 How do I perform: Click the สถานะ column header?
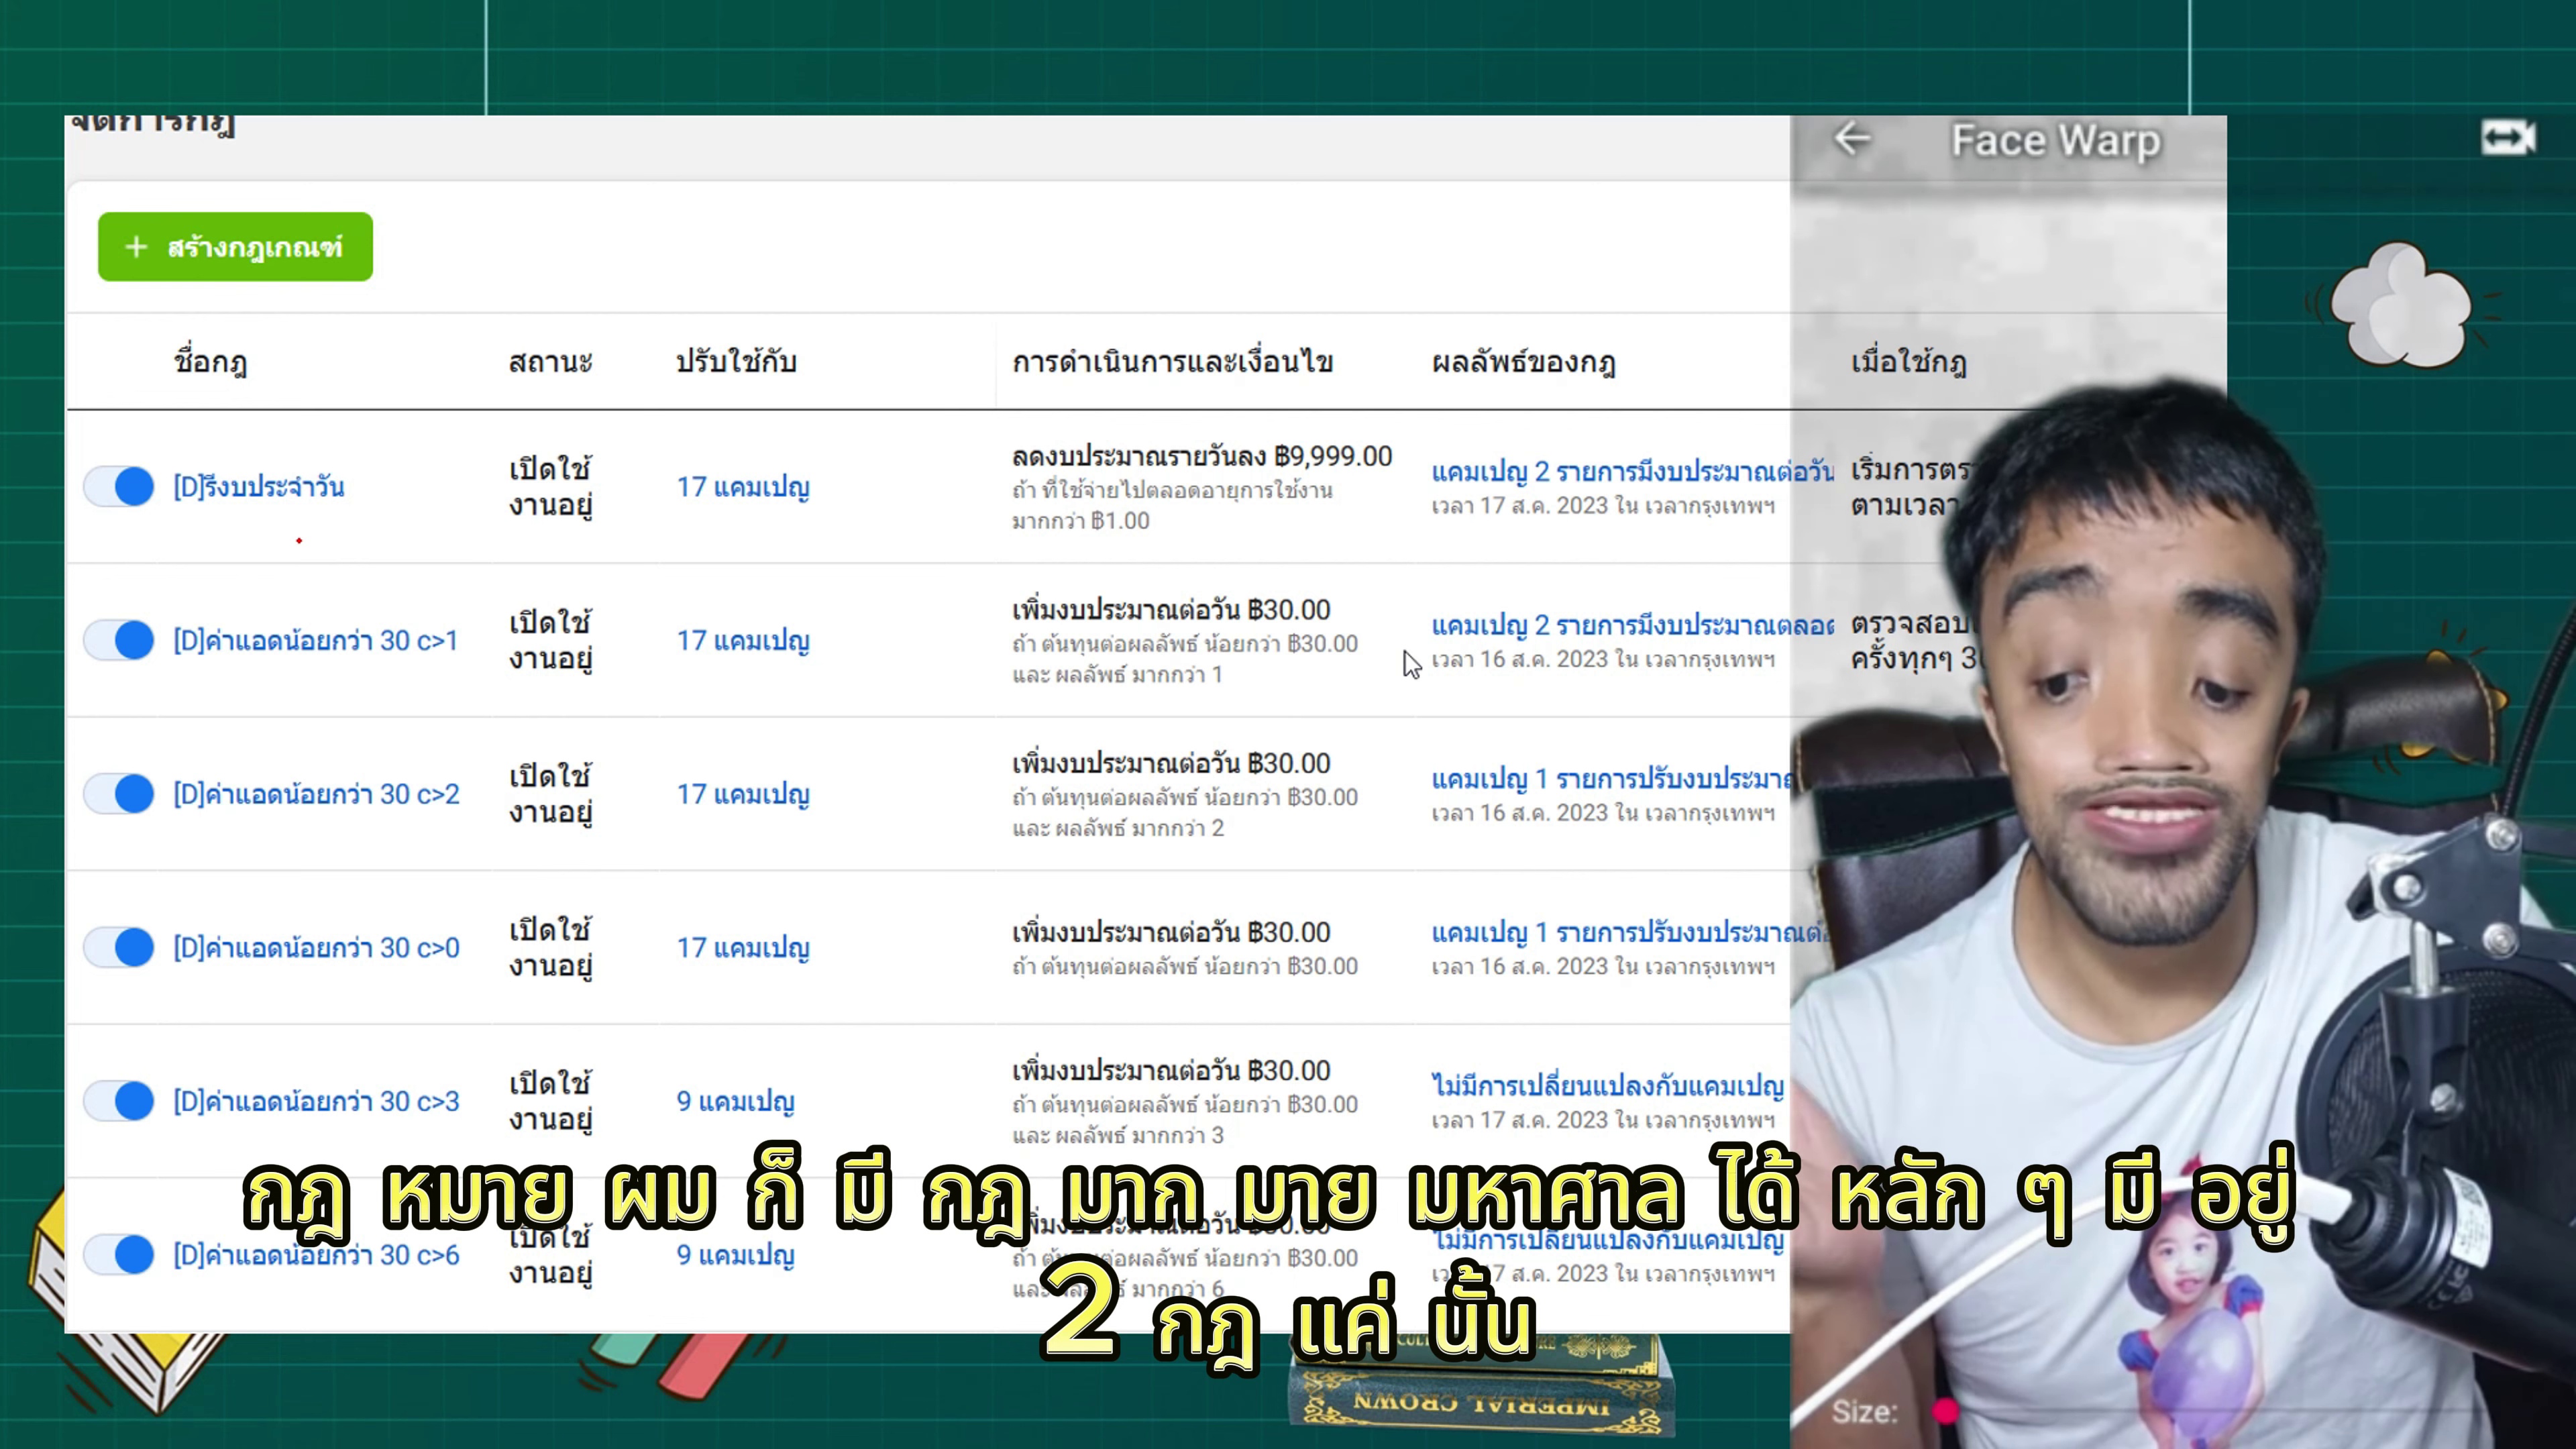click(549, 362)
